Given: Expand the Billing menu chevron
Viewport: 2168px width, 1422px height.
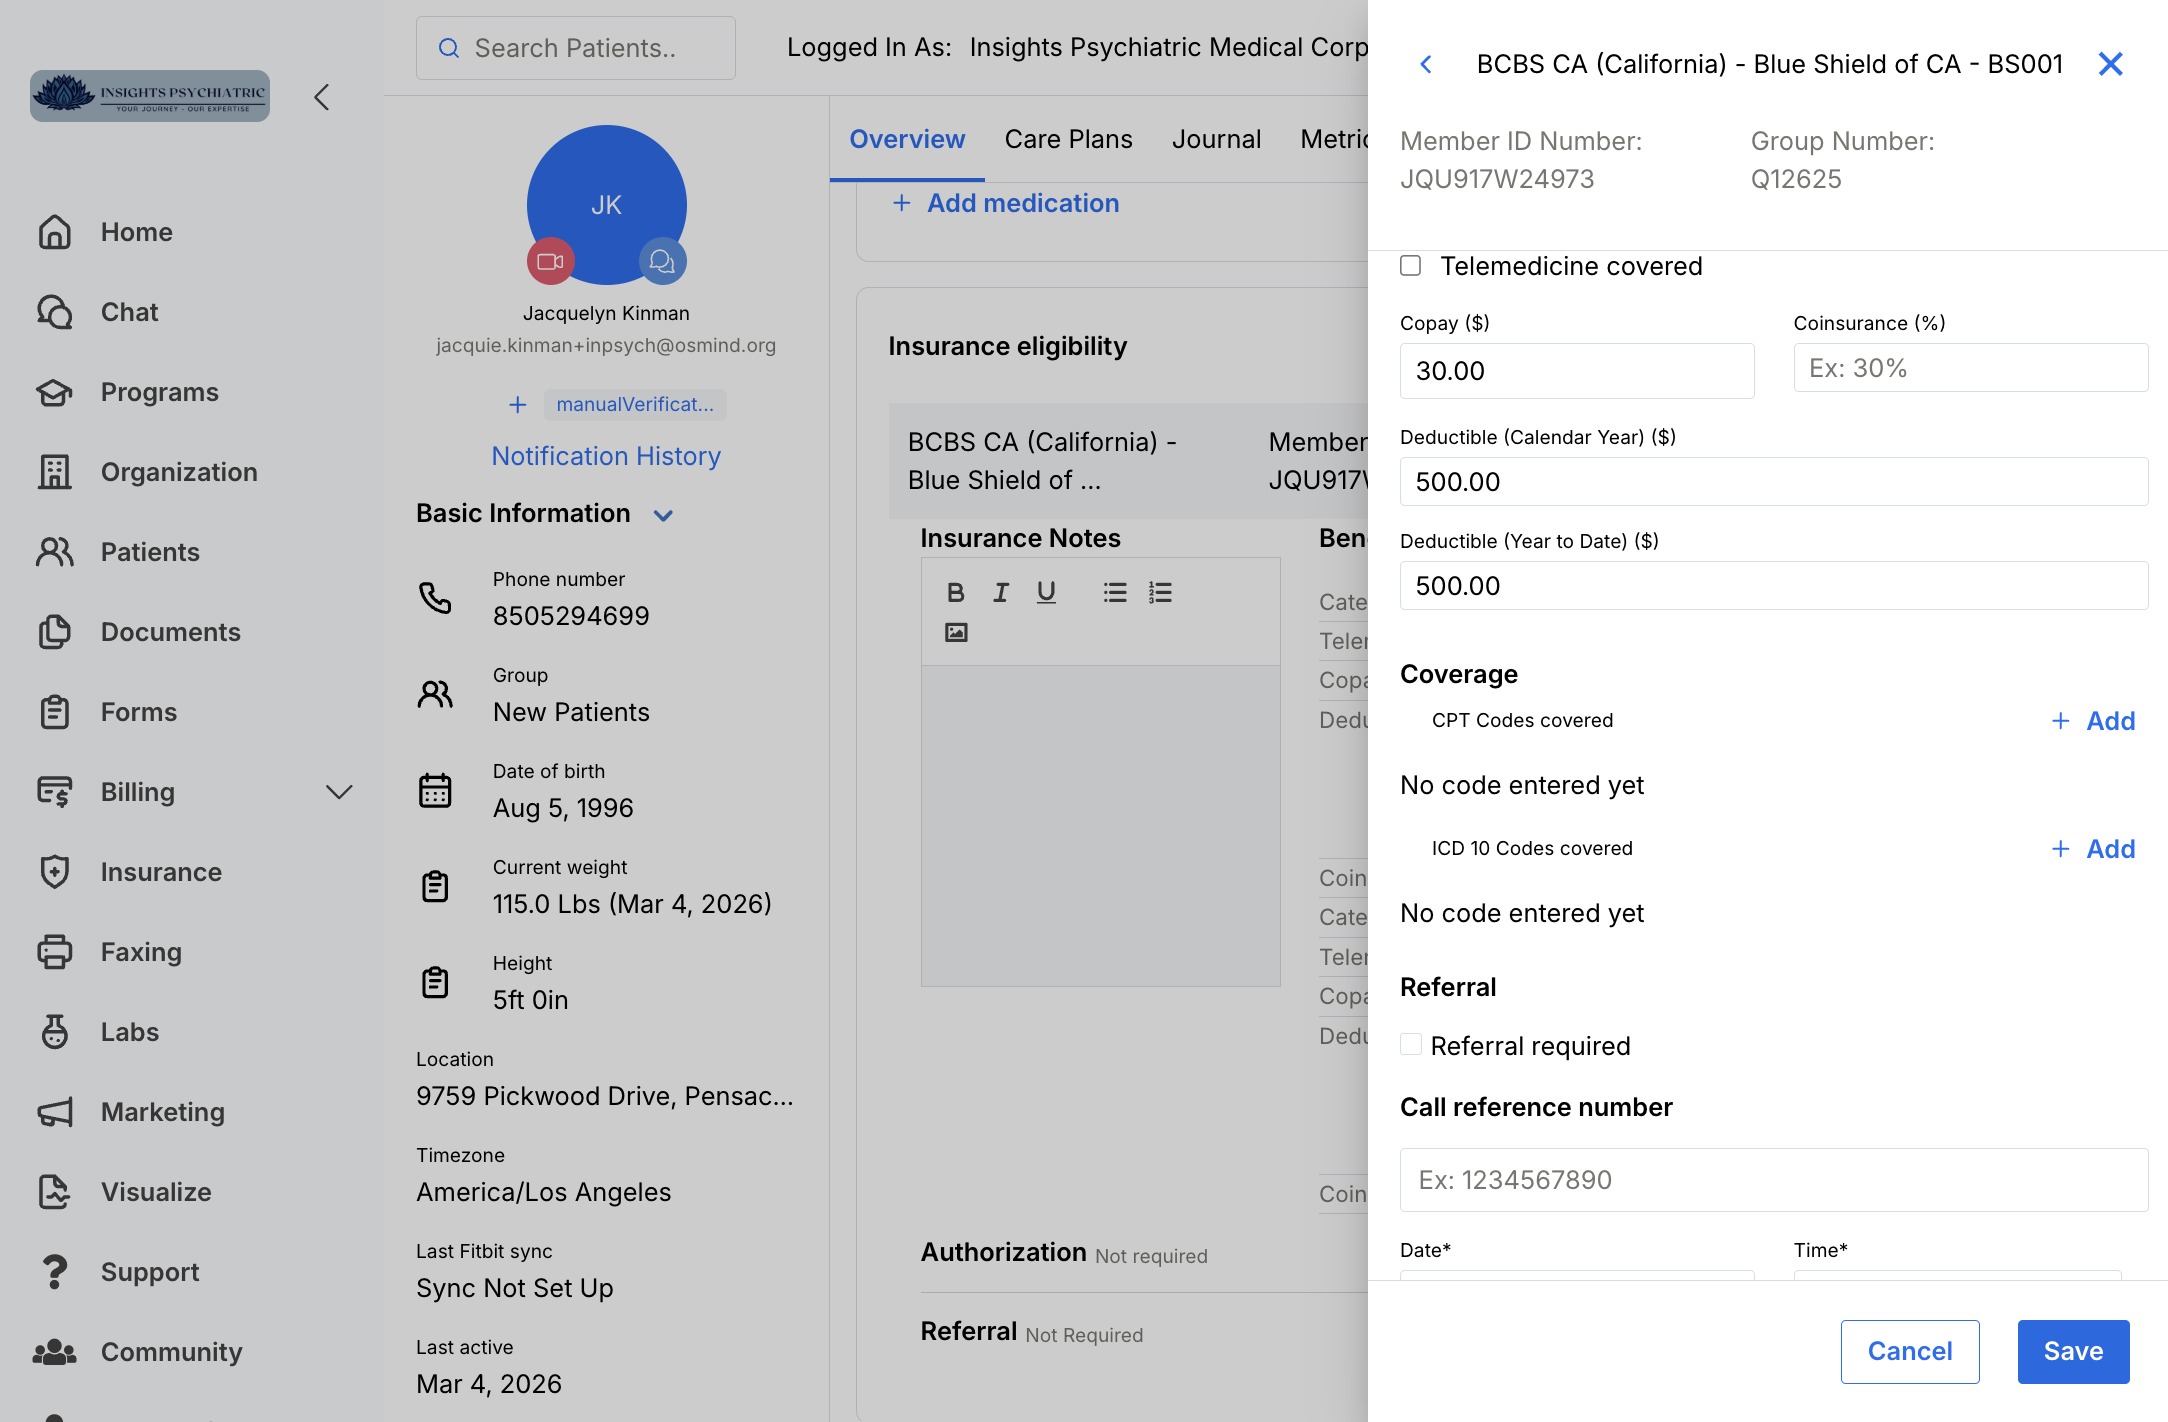Looking at the screenshot, I should (339, 792).
